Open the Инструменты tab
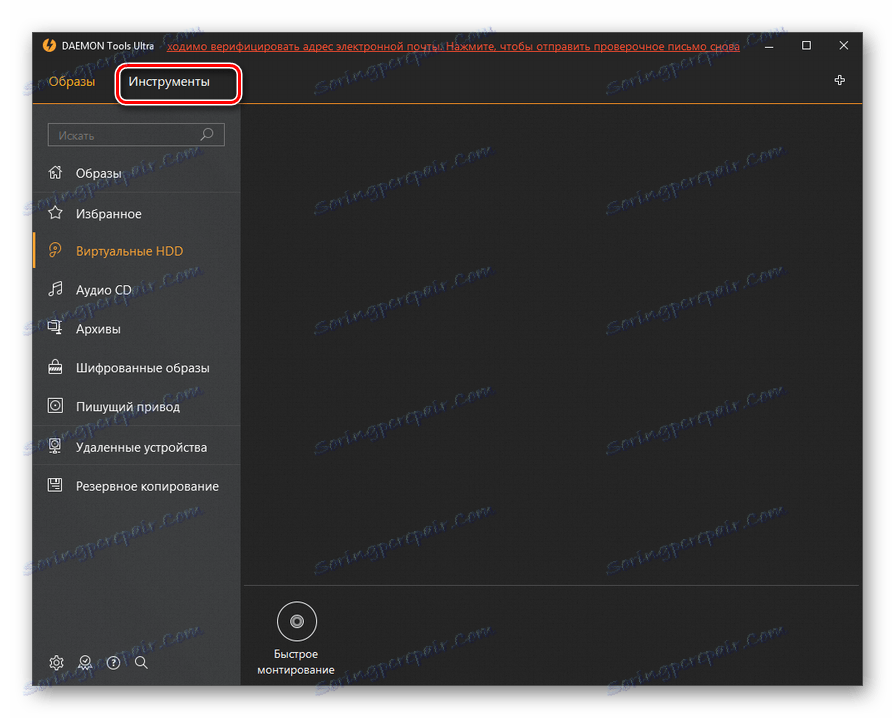Screen dimensions: 895x718 coord(169,82)
